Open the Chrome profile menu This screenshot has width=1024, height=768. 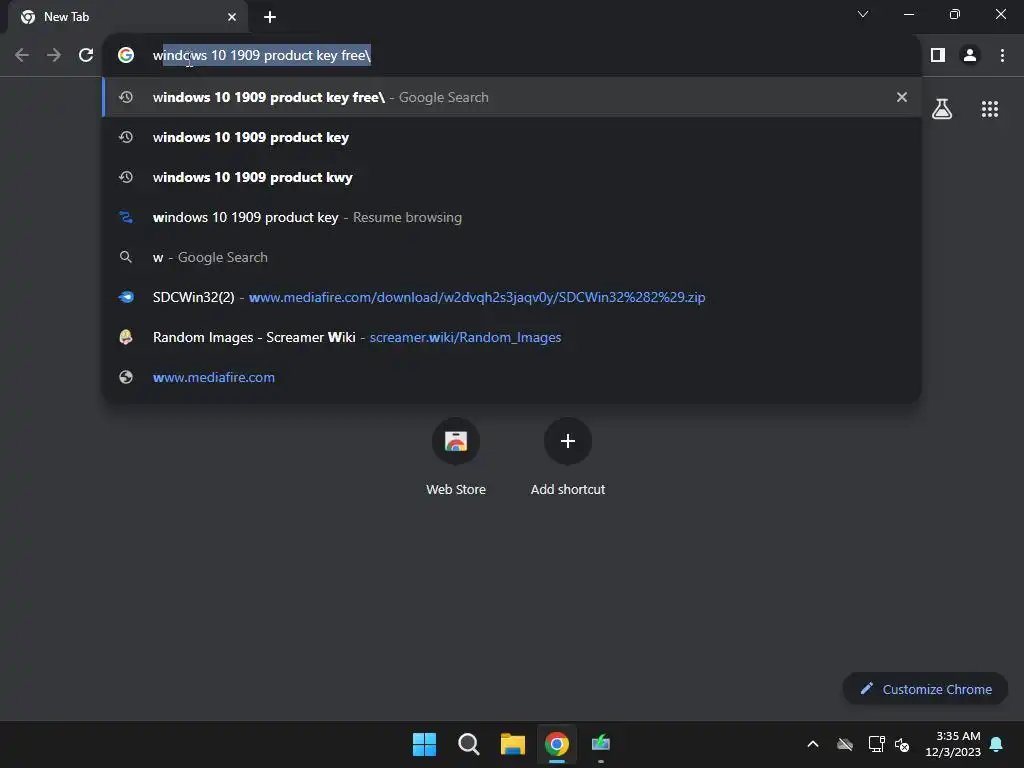[x=970, y=56]
